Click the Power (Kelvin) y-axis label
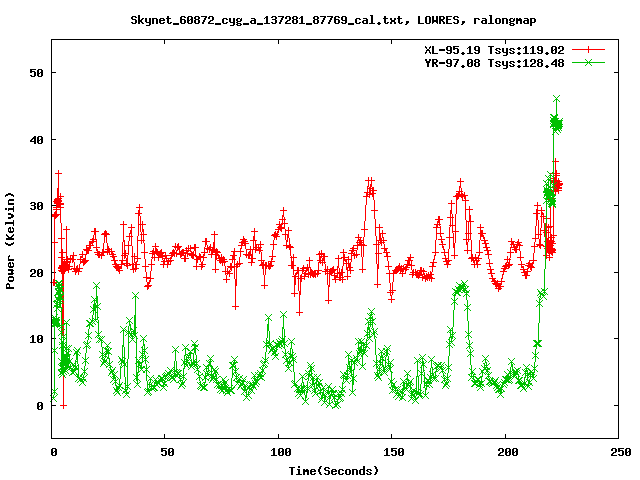The width and height of the screenshot is (640, 480). (x=10, y=241)
